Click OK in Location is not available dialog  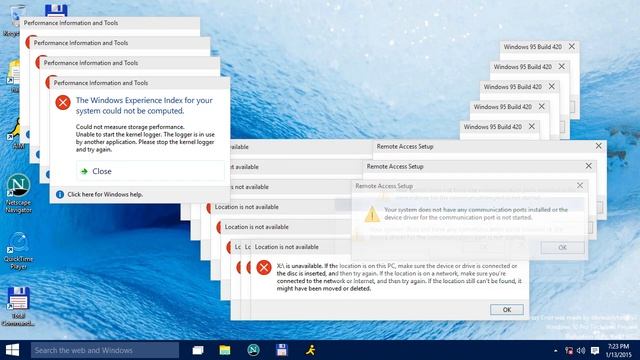pos(507,310)
